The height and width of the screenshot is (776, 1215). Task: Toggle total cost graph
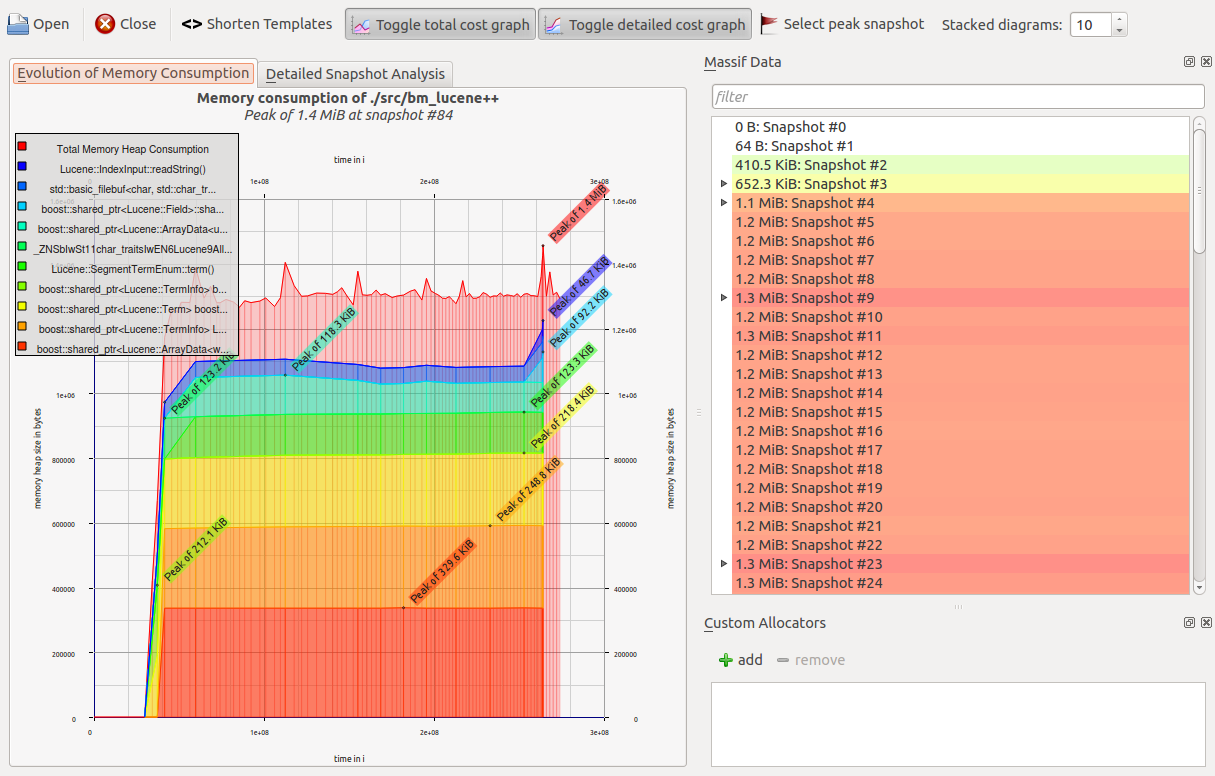(440, 24)
